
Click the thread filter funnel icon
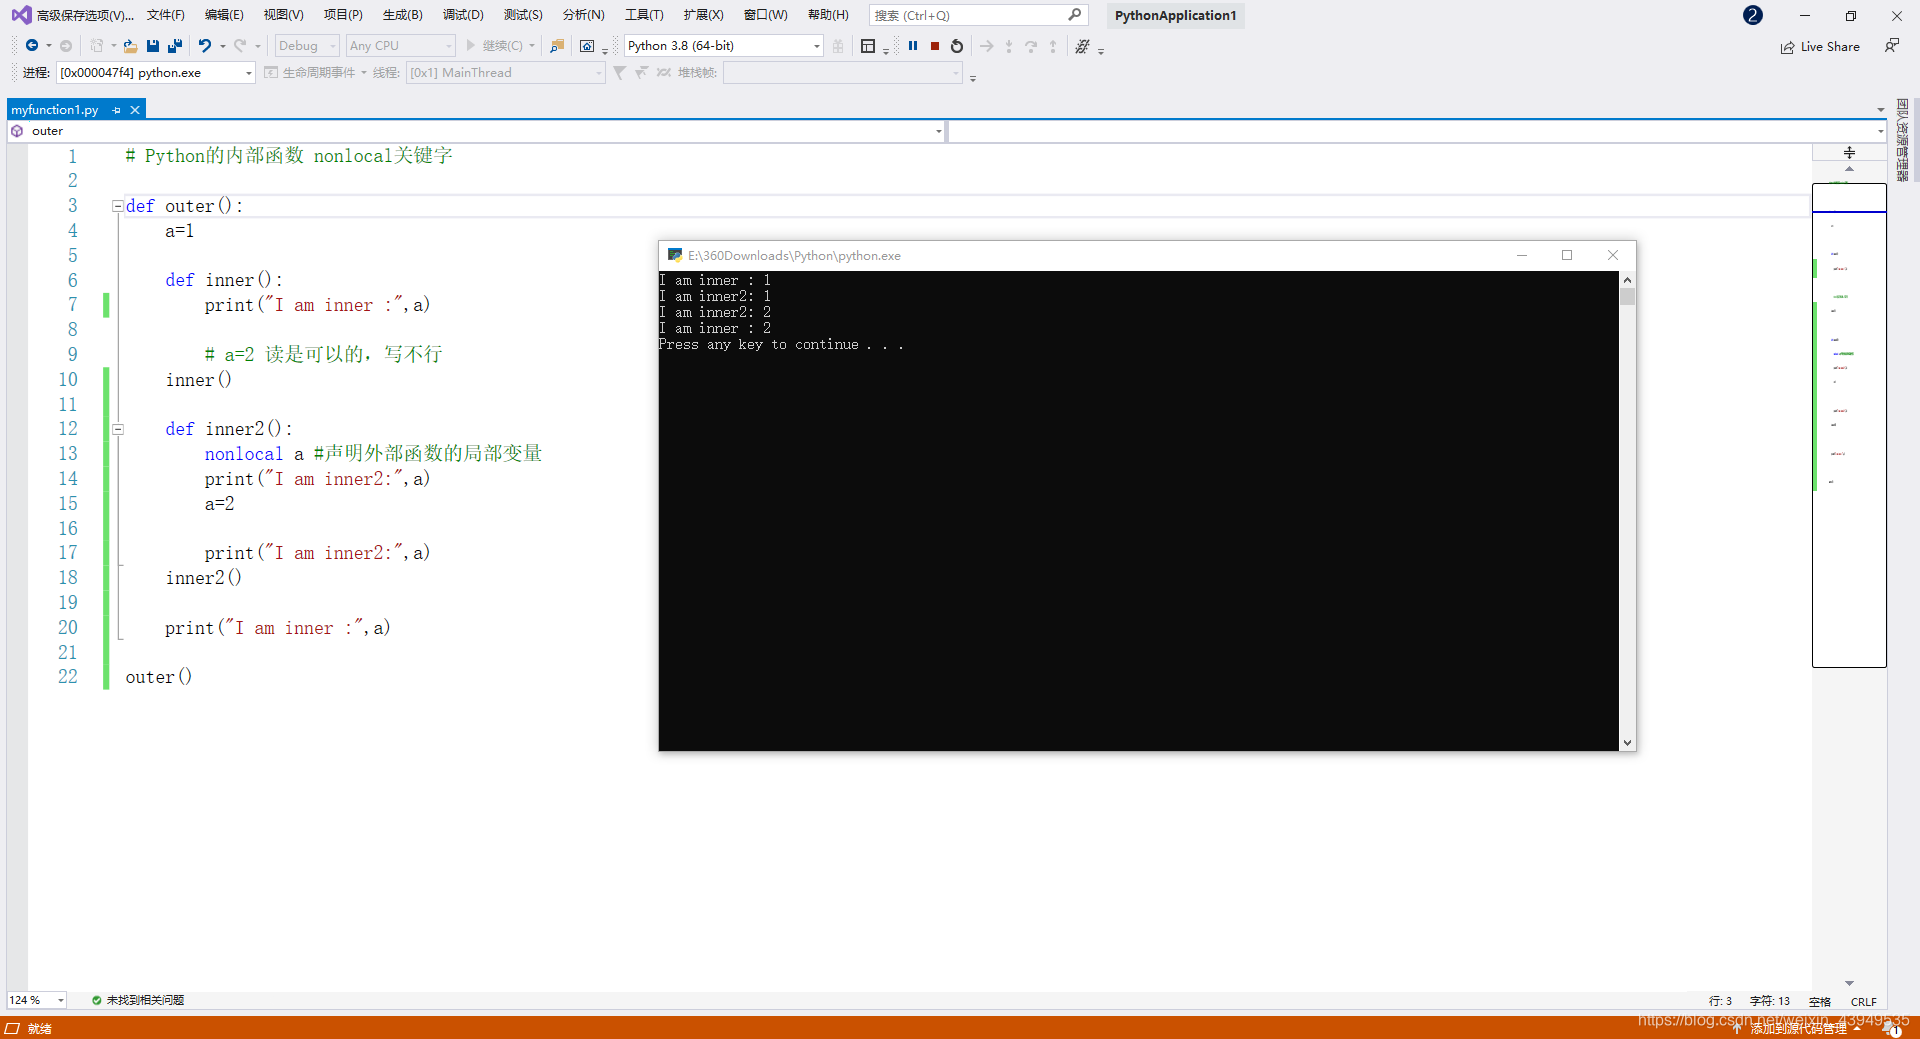619,72
